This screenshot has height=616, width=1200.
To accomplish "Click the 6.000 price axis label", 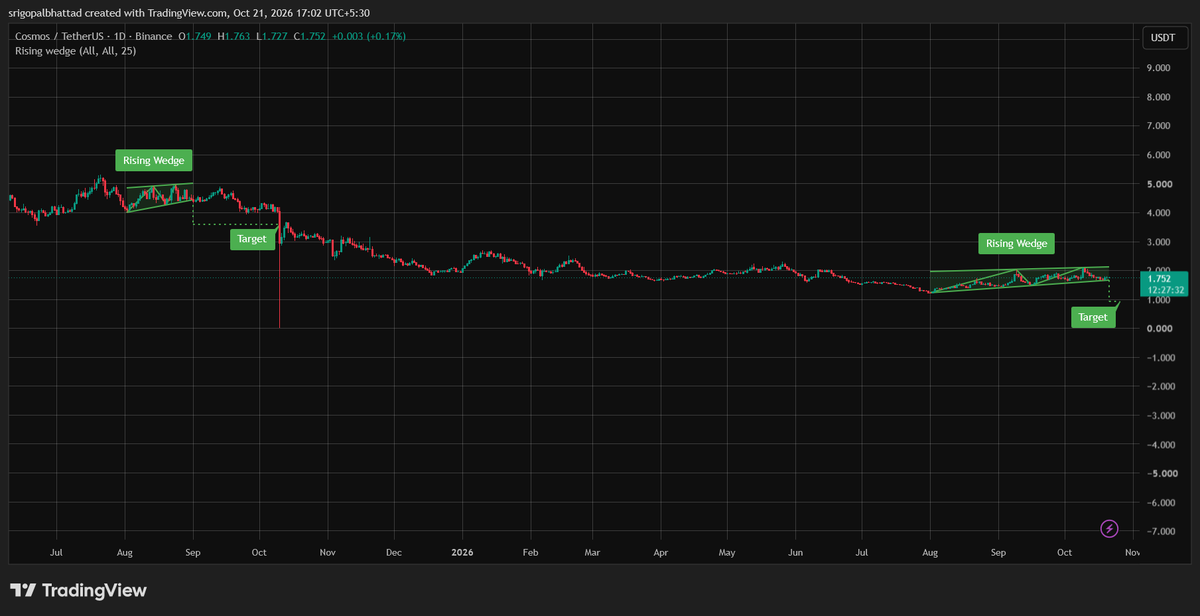I will [1159, 155].
